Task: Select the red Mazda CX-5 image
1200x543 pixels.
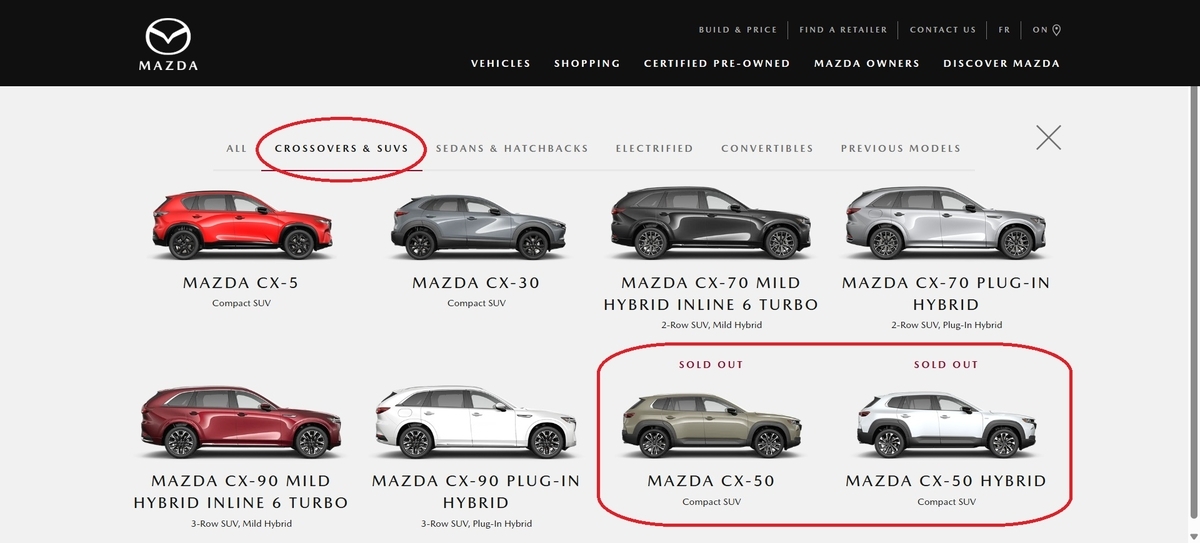Action: [241, 226]
